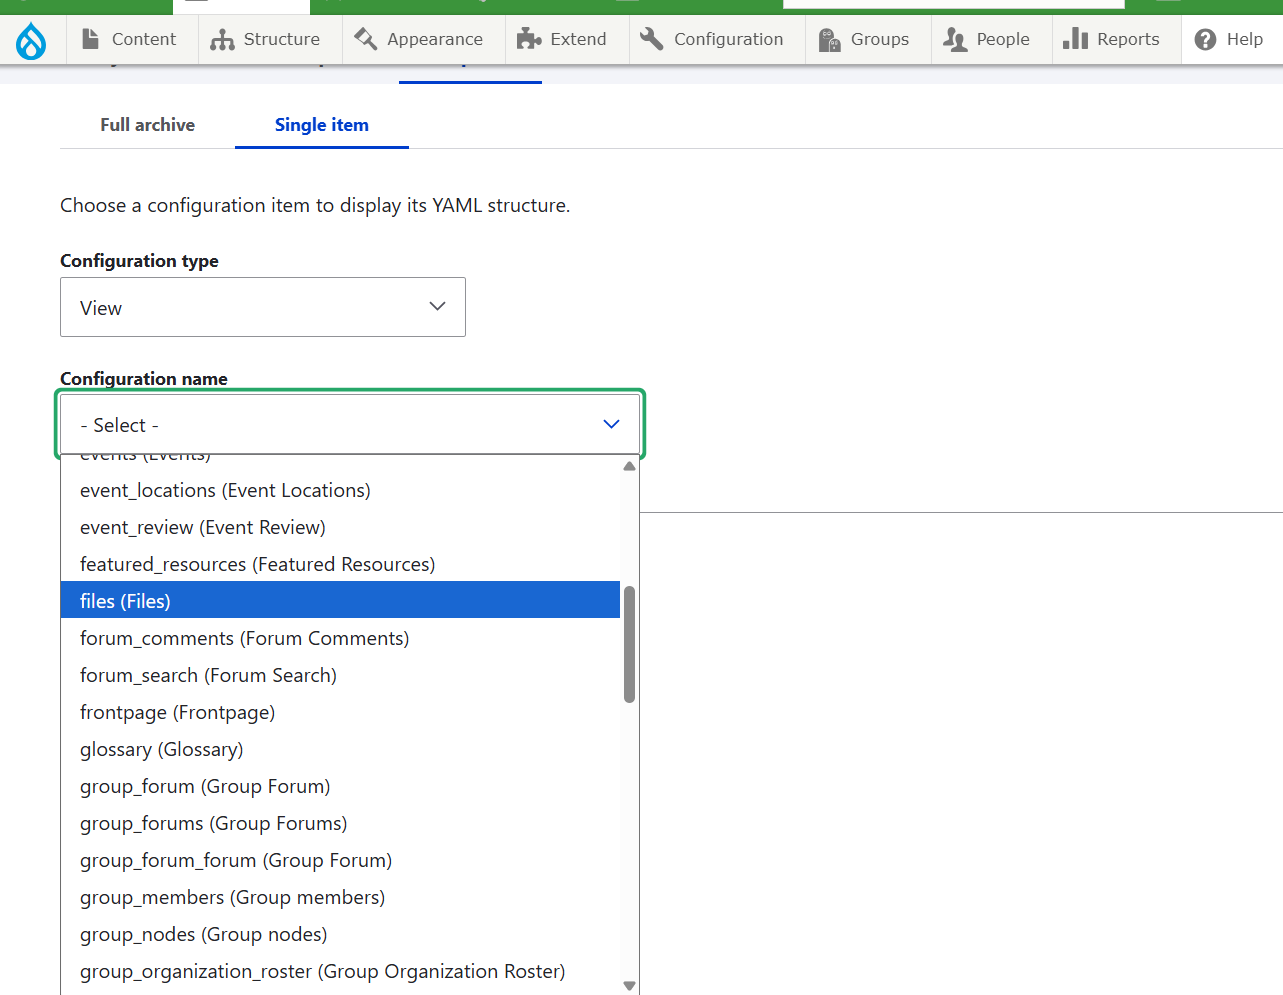Image resolution: width=1283 pixels, height=995 pixels.
Task: Click the People toolbar icon
Action: [x=955, y=39]
